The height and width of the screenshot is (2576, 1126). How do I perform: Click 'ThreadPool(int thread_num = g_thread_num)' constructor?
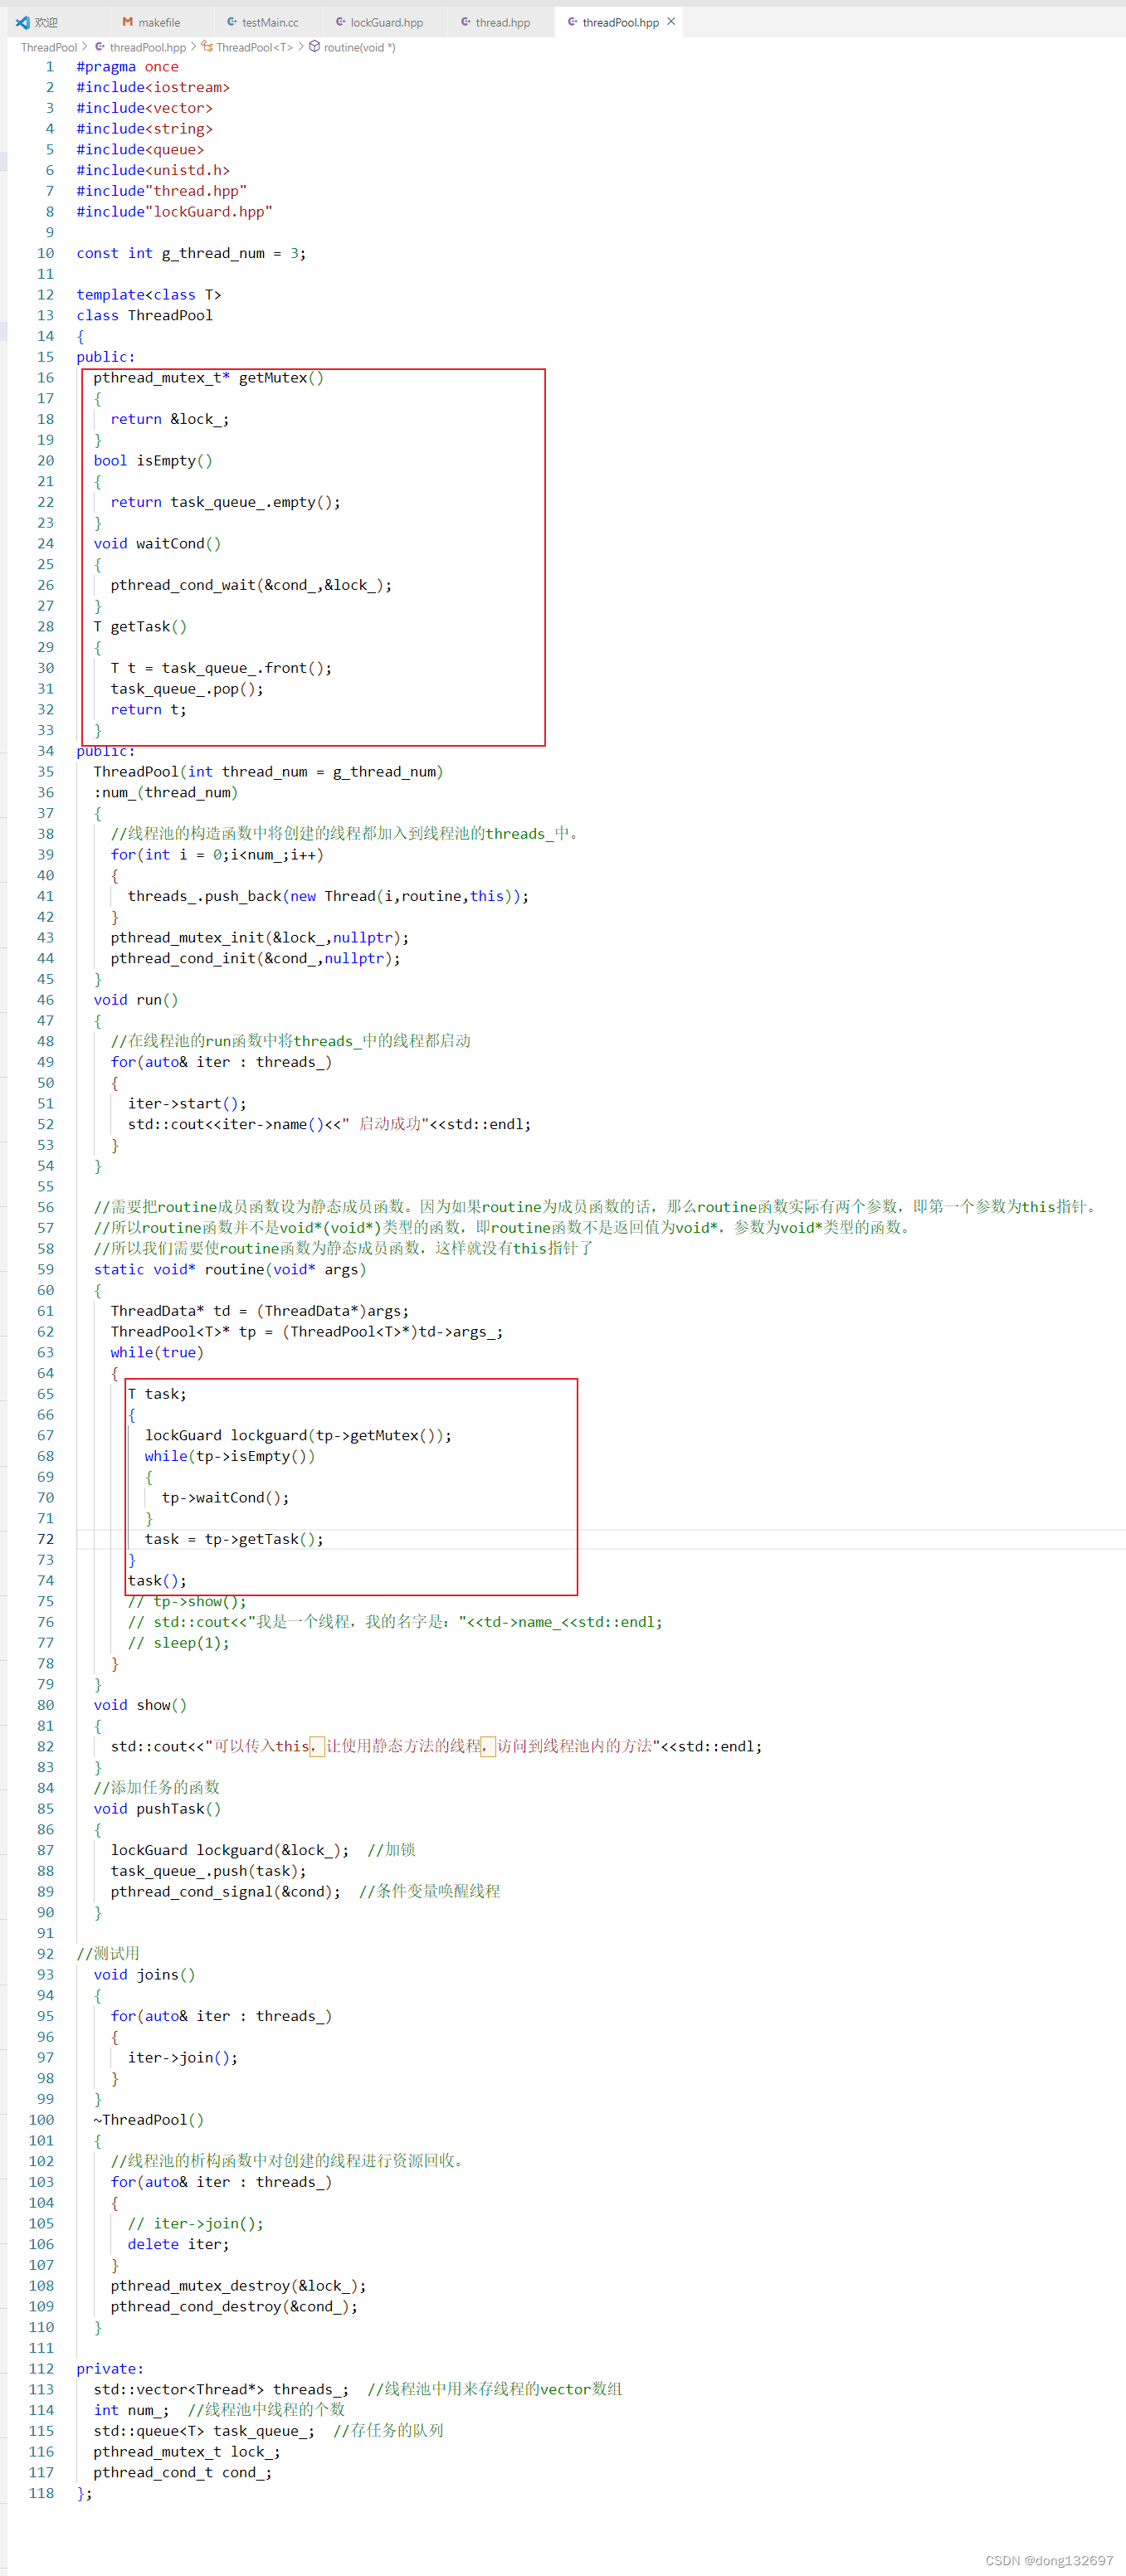tap(268, 772)
